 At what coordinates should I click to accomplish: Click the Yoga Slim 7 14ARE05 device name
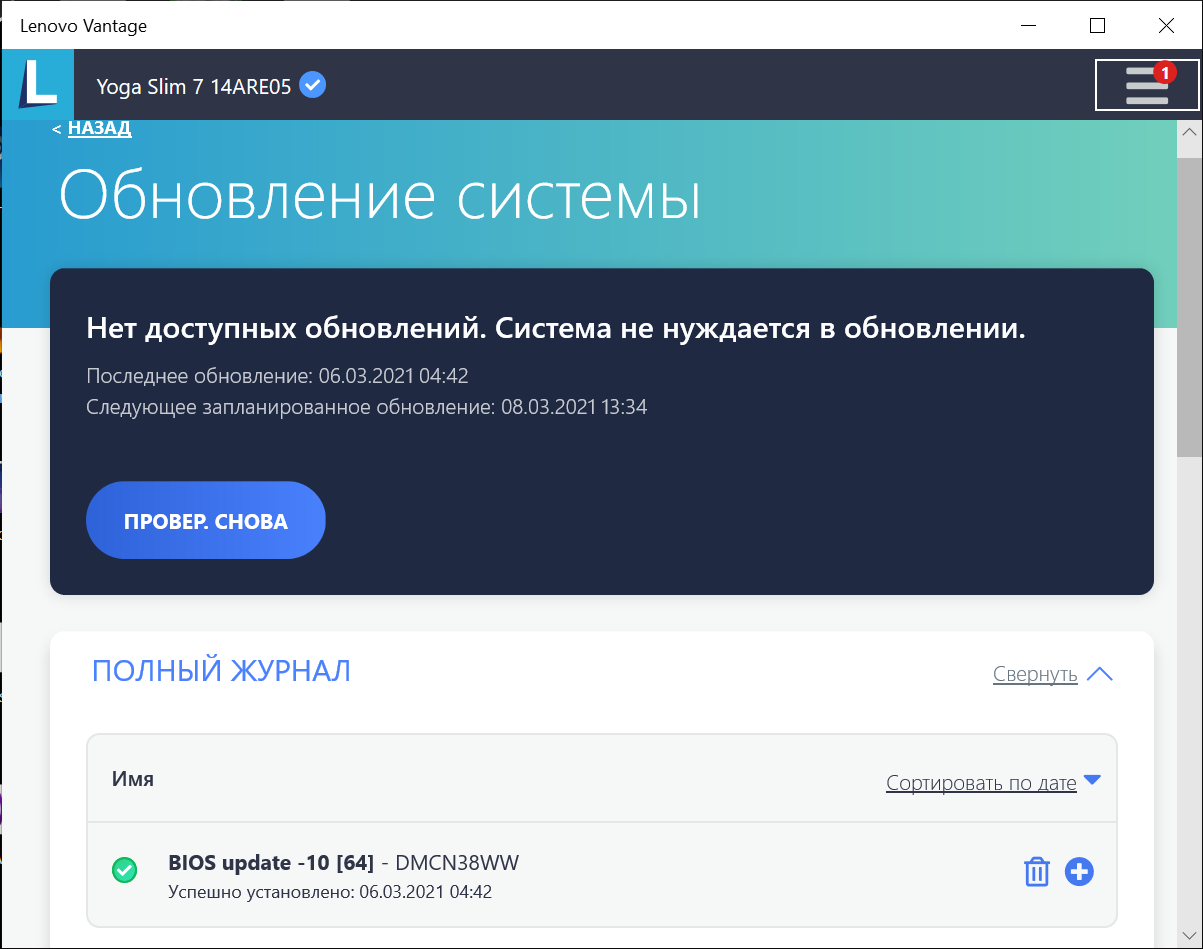(x=194, y=86)
